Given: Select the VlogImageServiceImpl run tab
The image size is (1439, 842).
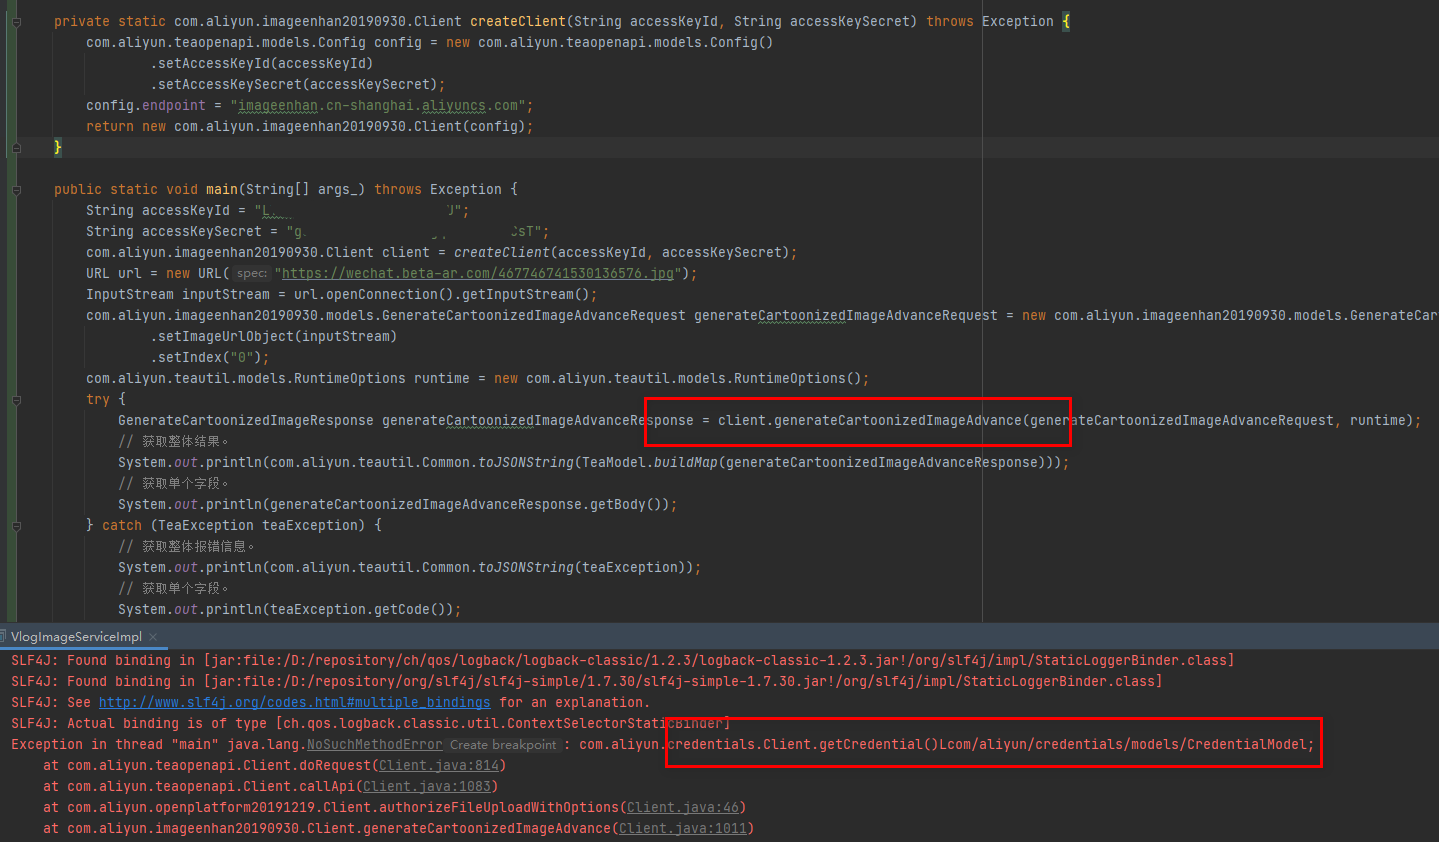Looking at the screenshot, I should coord(76,637).
